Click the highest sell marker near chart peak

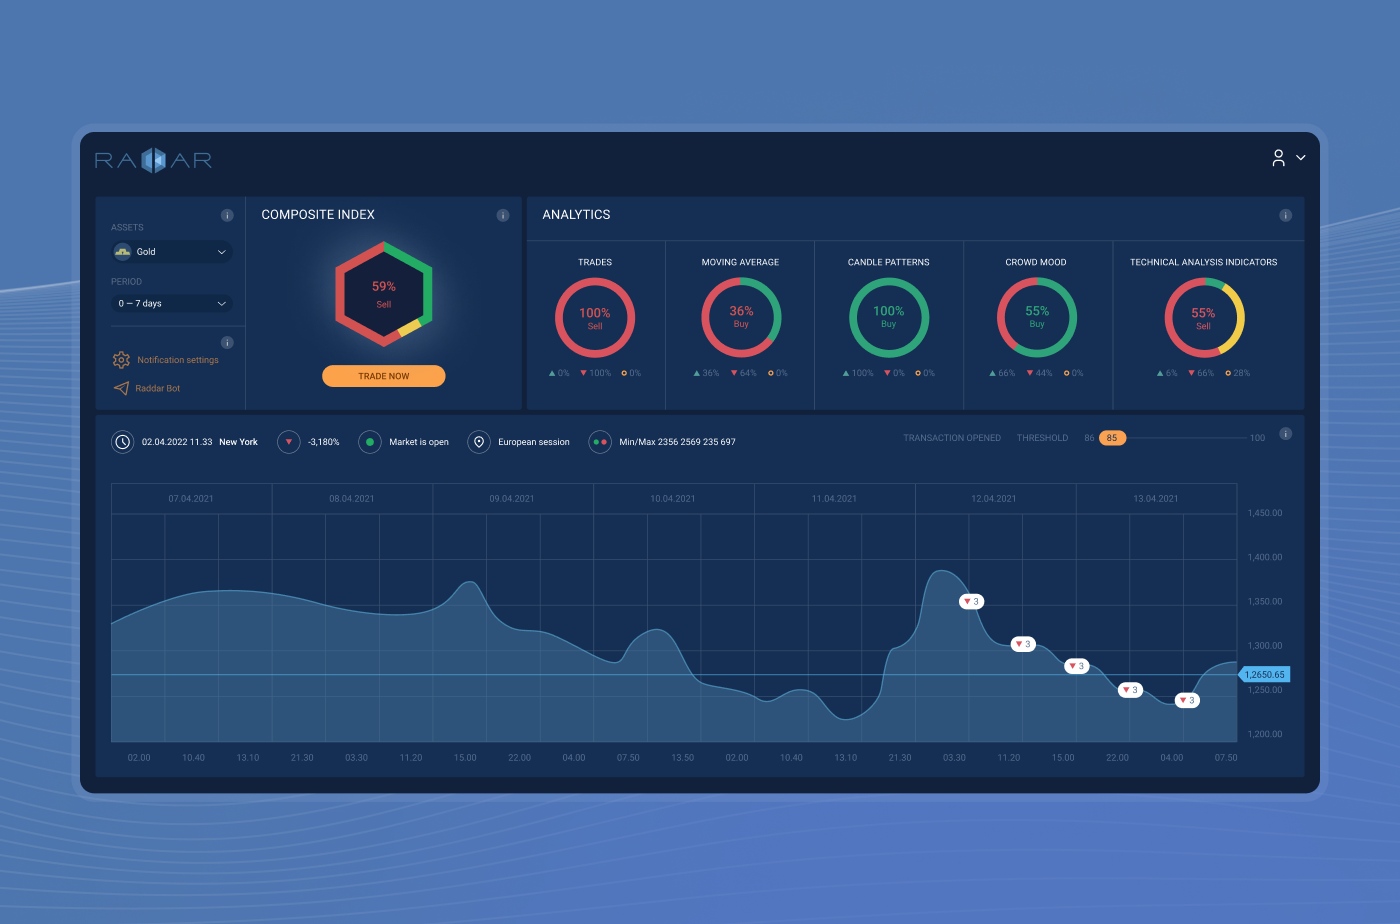coord(971,602)
